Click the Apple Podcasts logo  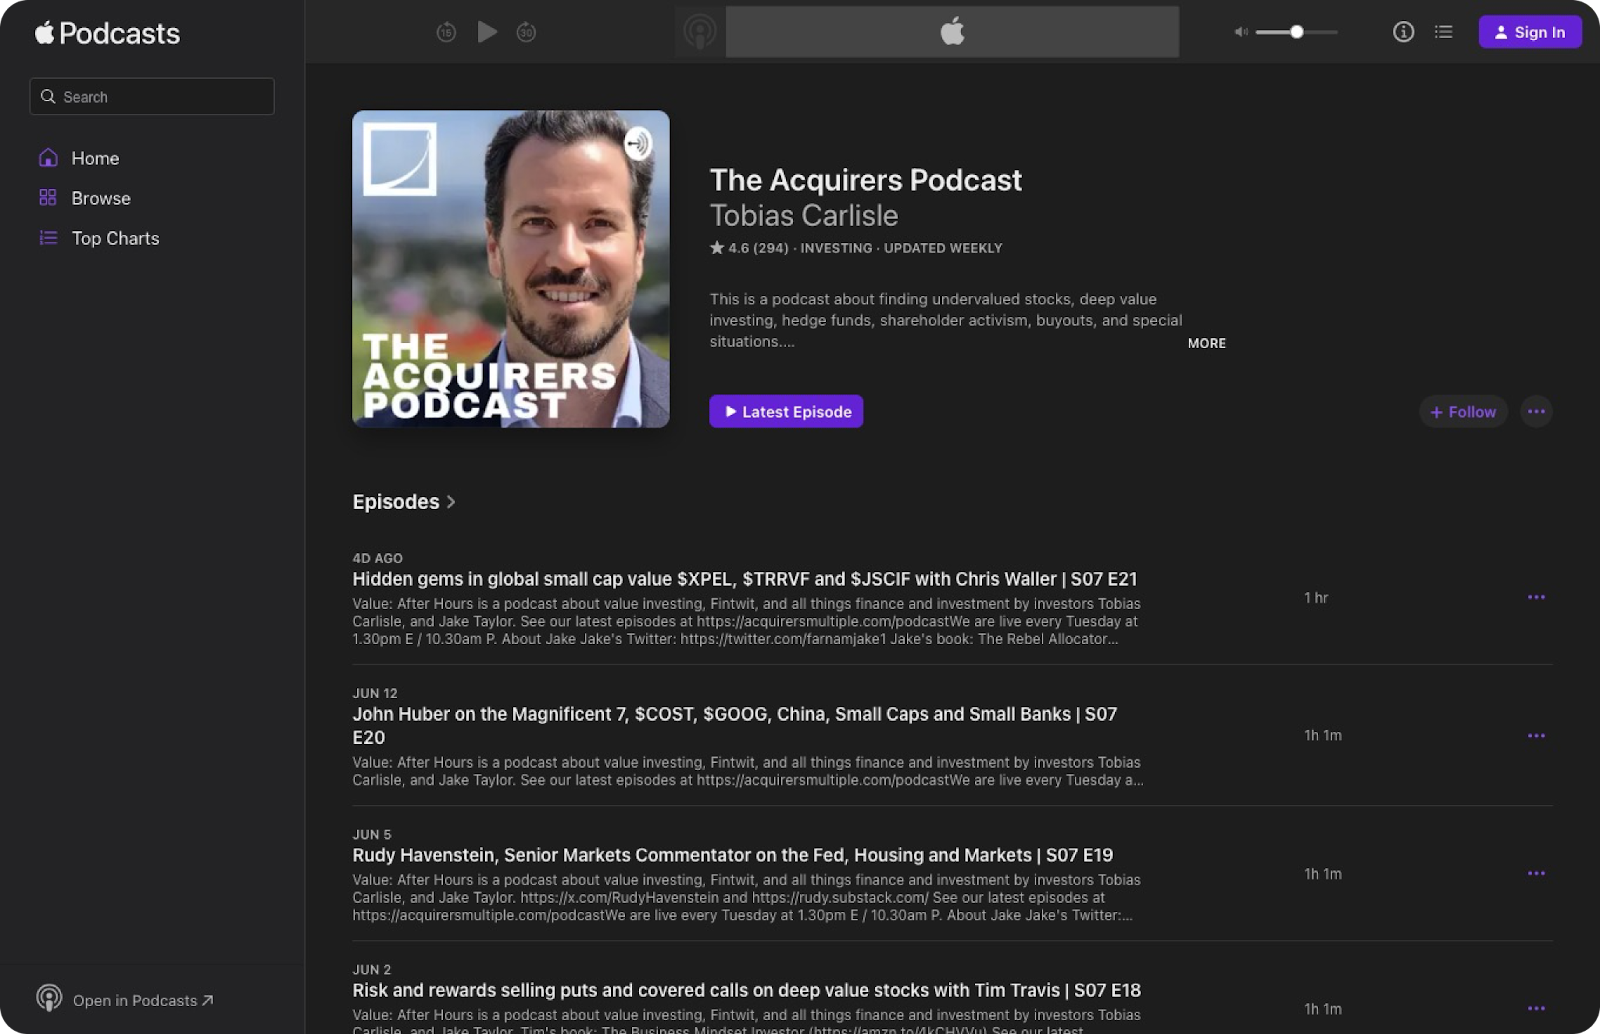pos(108,33)
